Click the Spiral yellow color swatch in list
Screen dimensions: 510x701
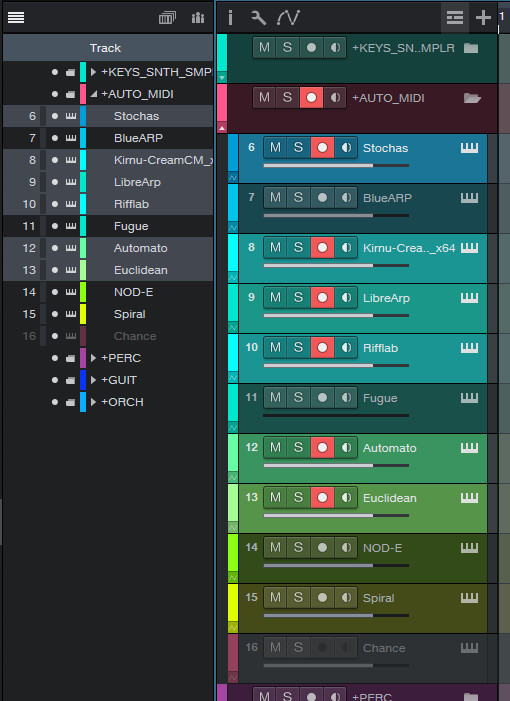pos(83,314)
